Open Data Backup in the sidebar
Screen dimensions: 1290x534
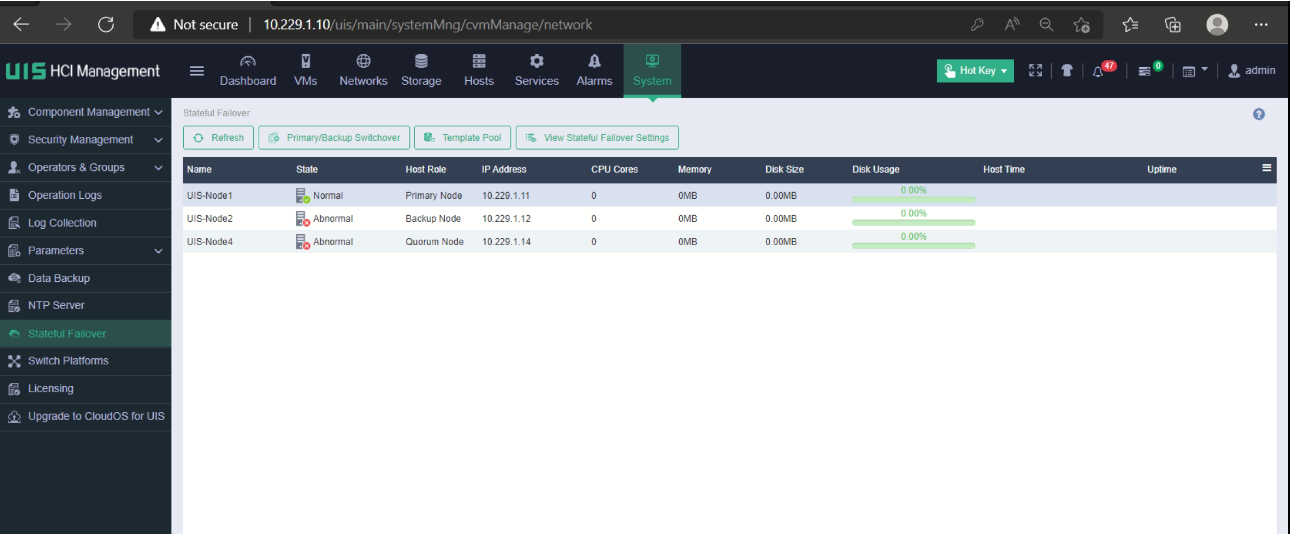[x=85, y=278]
